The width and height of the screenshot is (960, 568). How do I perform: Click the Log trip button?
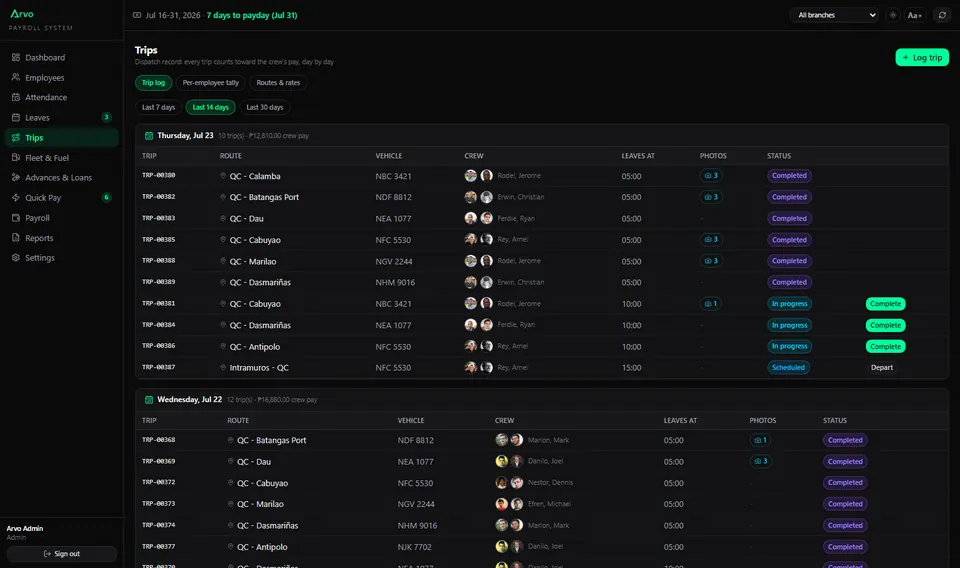(922, 58)
